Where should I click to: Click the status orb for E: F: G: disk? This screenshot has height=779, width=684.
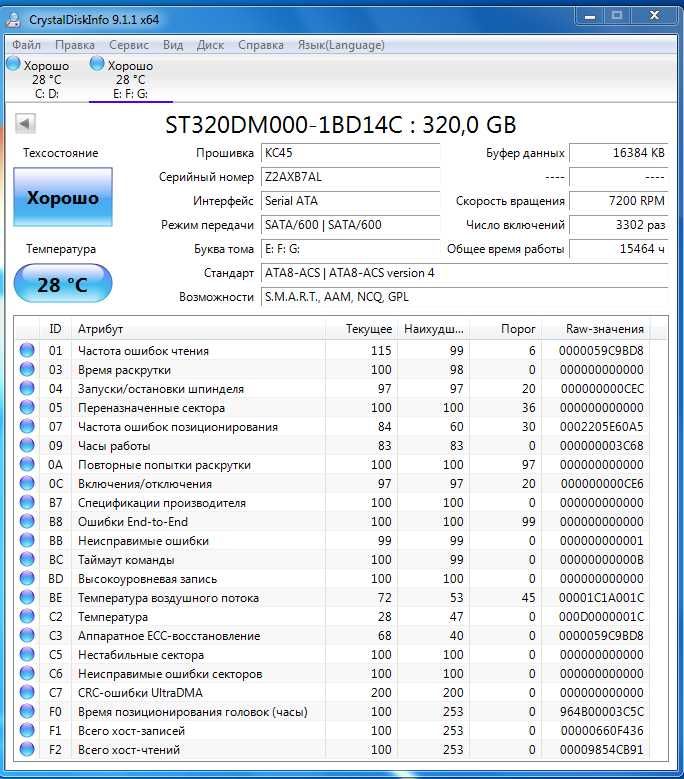[97, 64]
